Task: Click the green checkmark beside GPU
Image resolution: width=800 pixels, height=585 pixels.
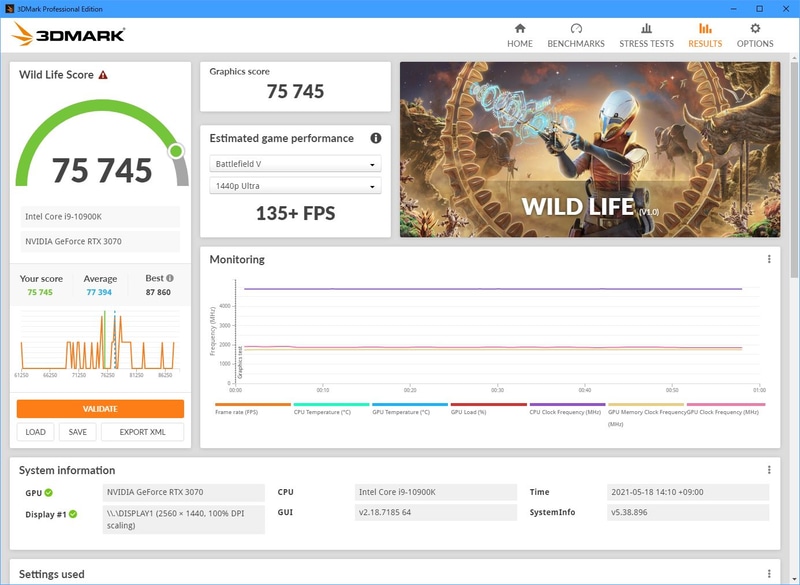Action: [x=49, y=491]
